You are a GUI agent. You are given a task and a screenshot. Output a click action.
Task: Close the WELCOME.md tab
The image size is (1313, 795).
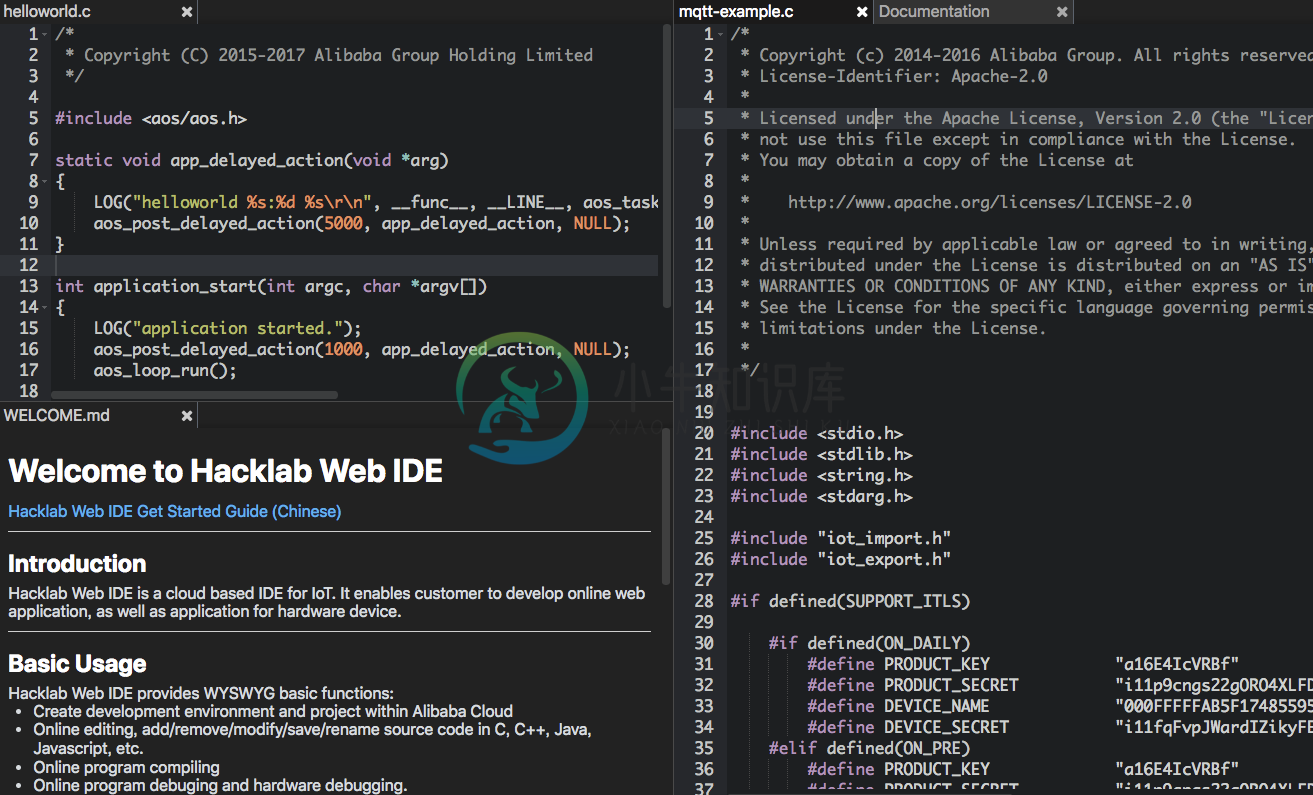coord(187,415)
